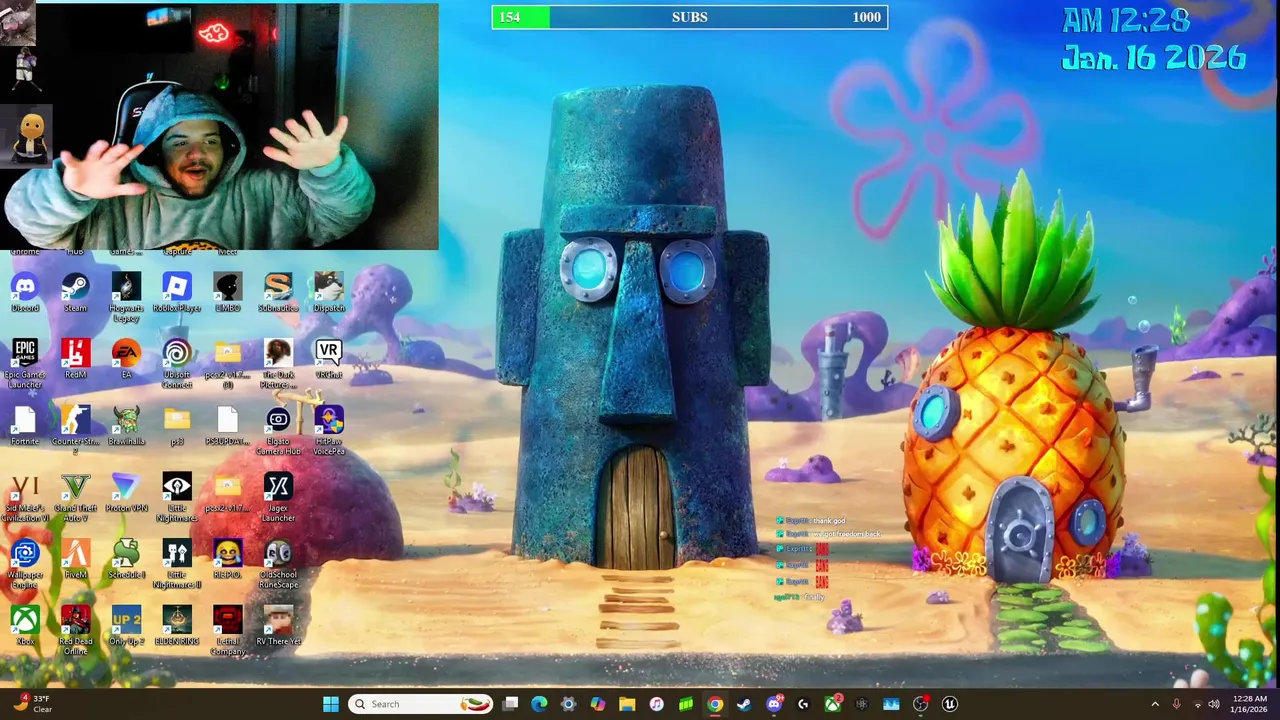Select the Counter-Strike 2 shortcut

tap(75, 430)
